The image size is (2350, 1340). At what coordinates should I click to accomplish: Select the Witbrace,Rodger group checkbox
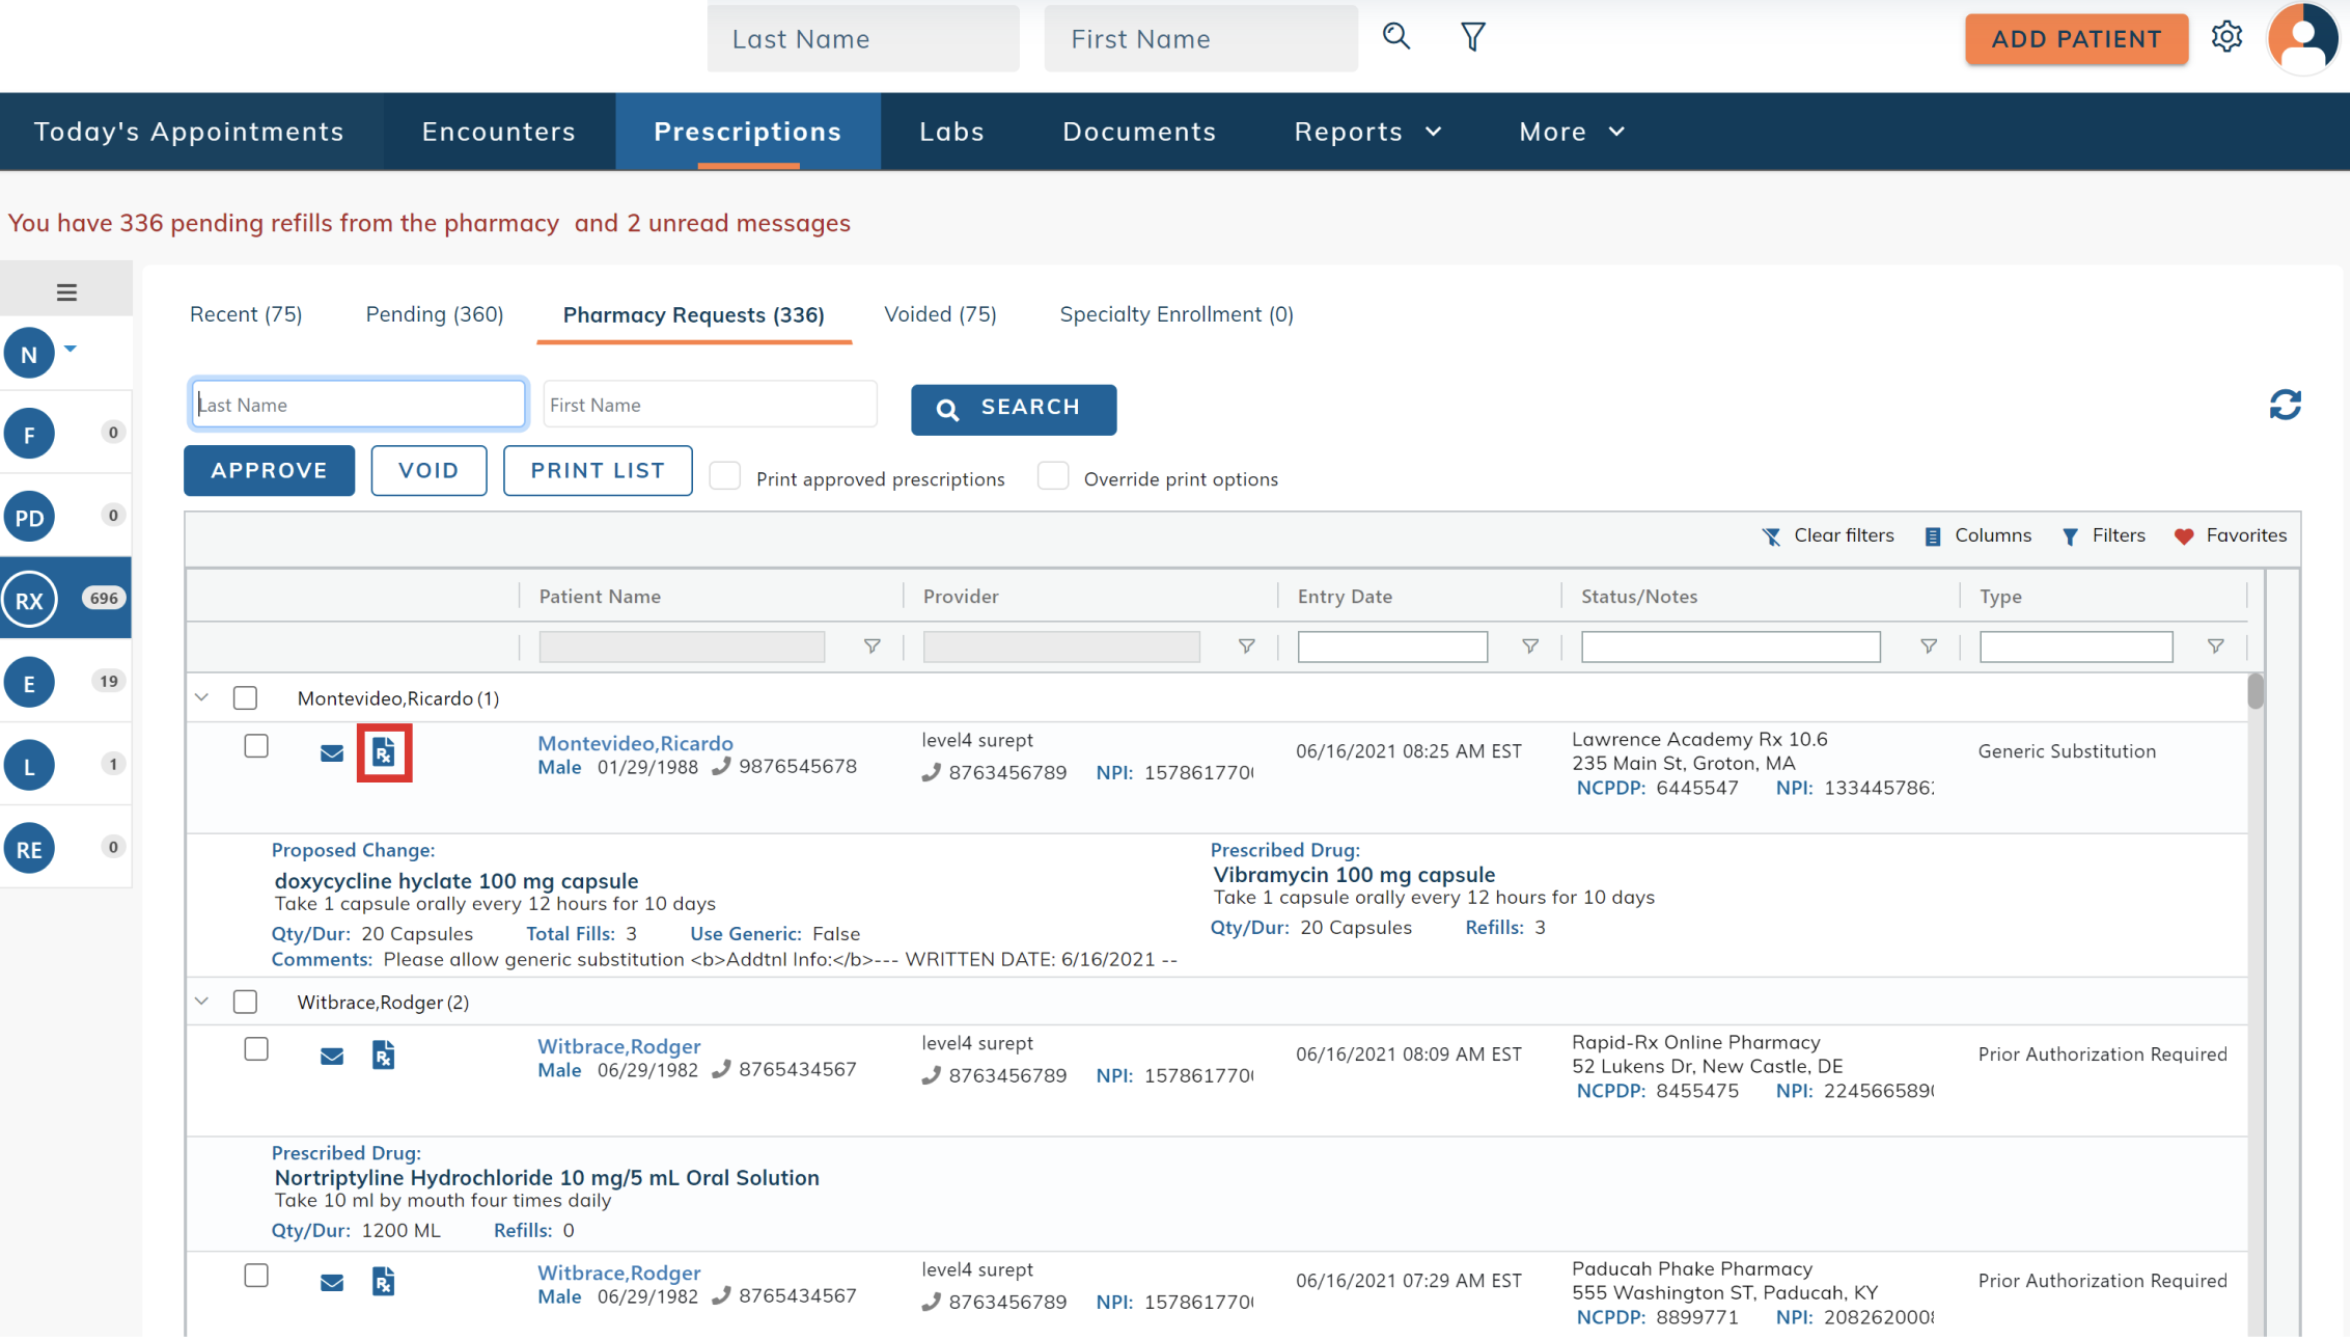click(x=245, y=1002)
